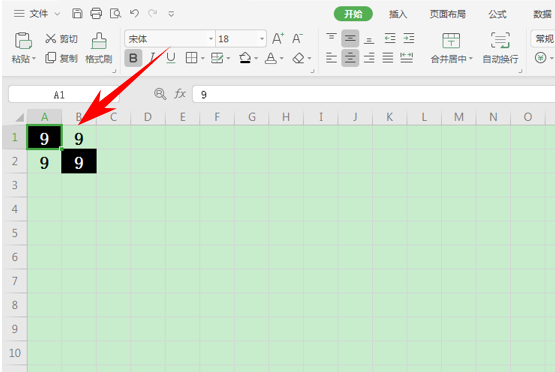The image size is (555, 372).
Task: Open the font size 18 dropdown
Action: pyautogui.click(x=262, y=39)
